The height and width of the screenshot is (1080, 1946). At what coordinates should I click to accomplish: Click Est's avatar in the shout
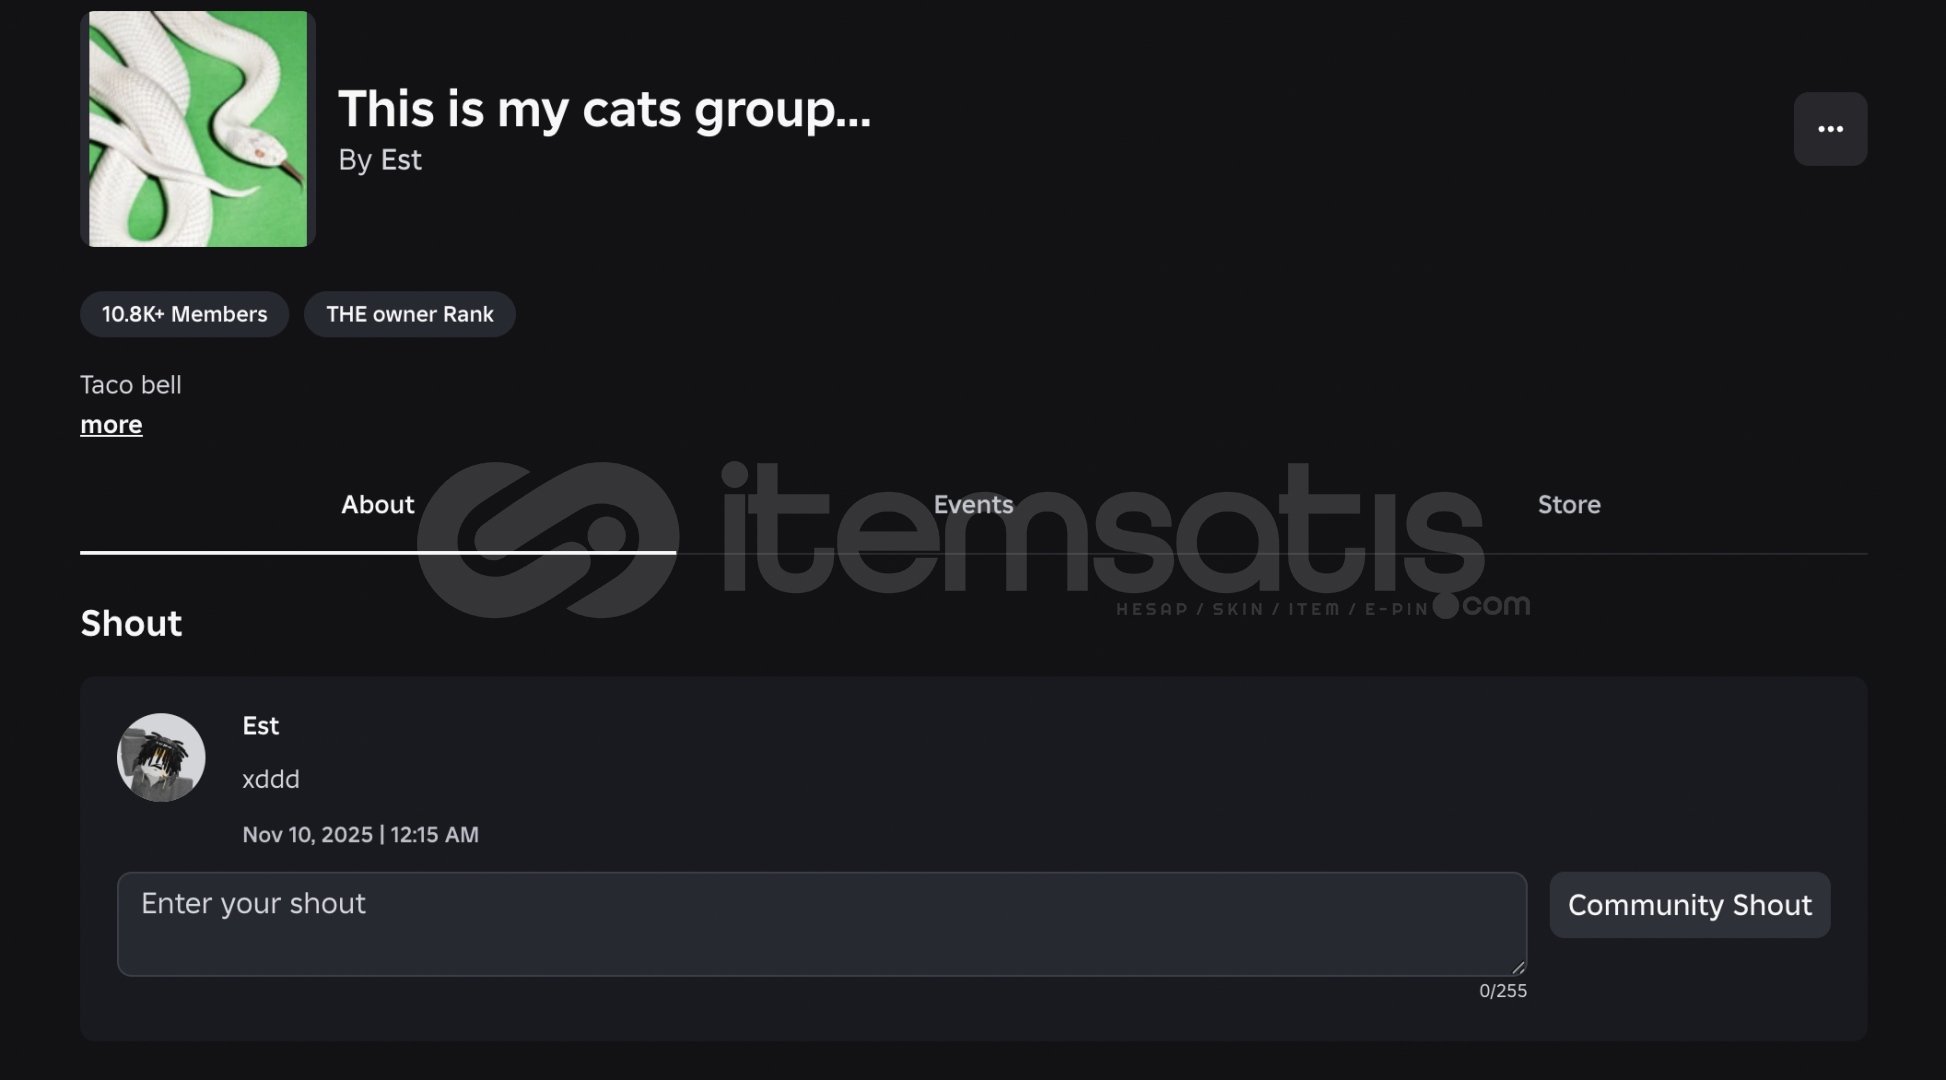click(x=161, y=757)
